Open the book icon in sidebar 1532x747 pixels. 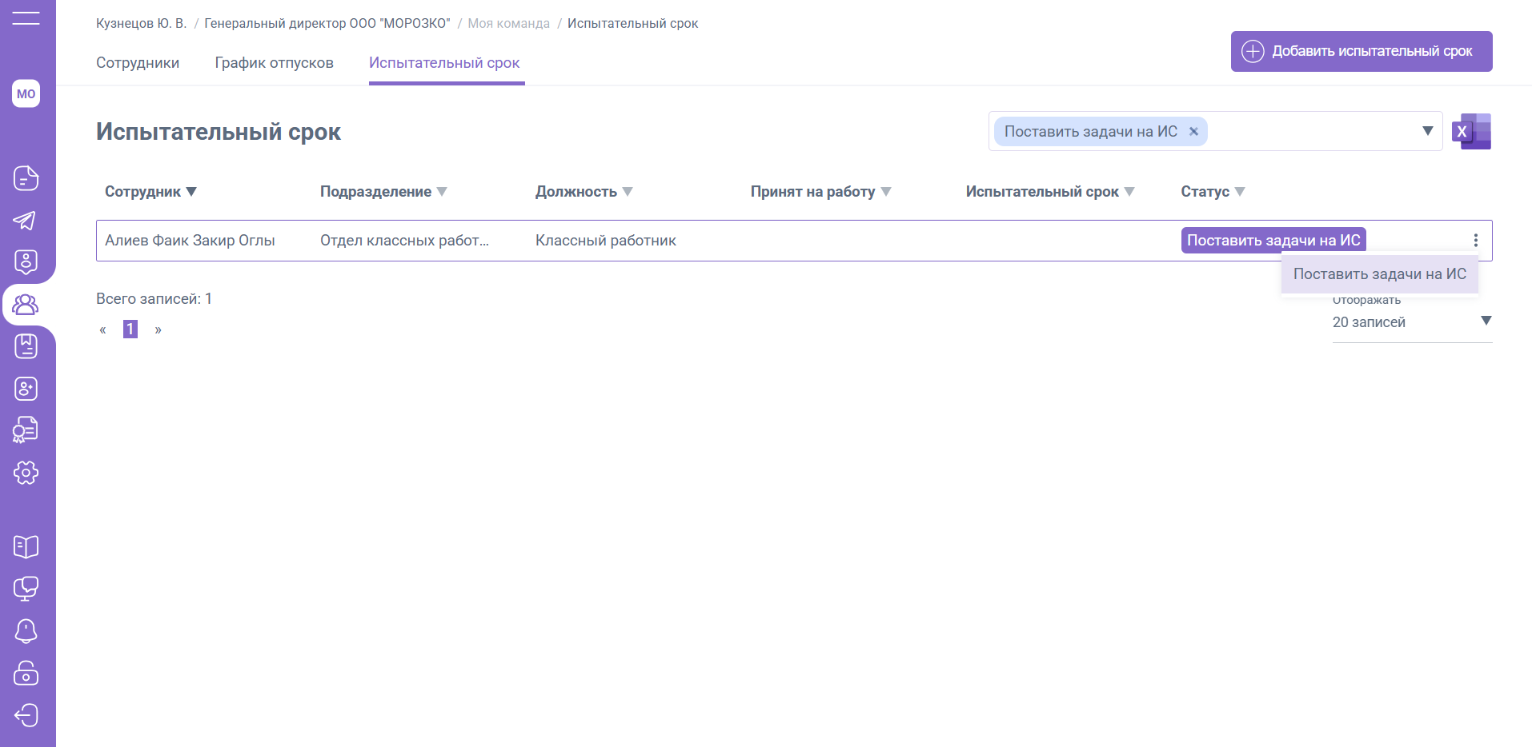tap(26, 546)
